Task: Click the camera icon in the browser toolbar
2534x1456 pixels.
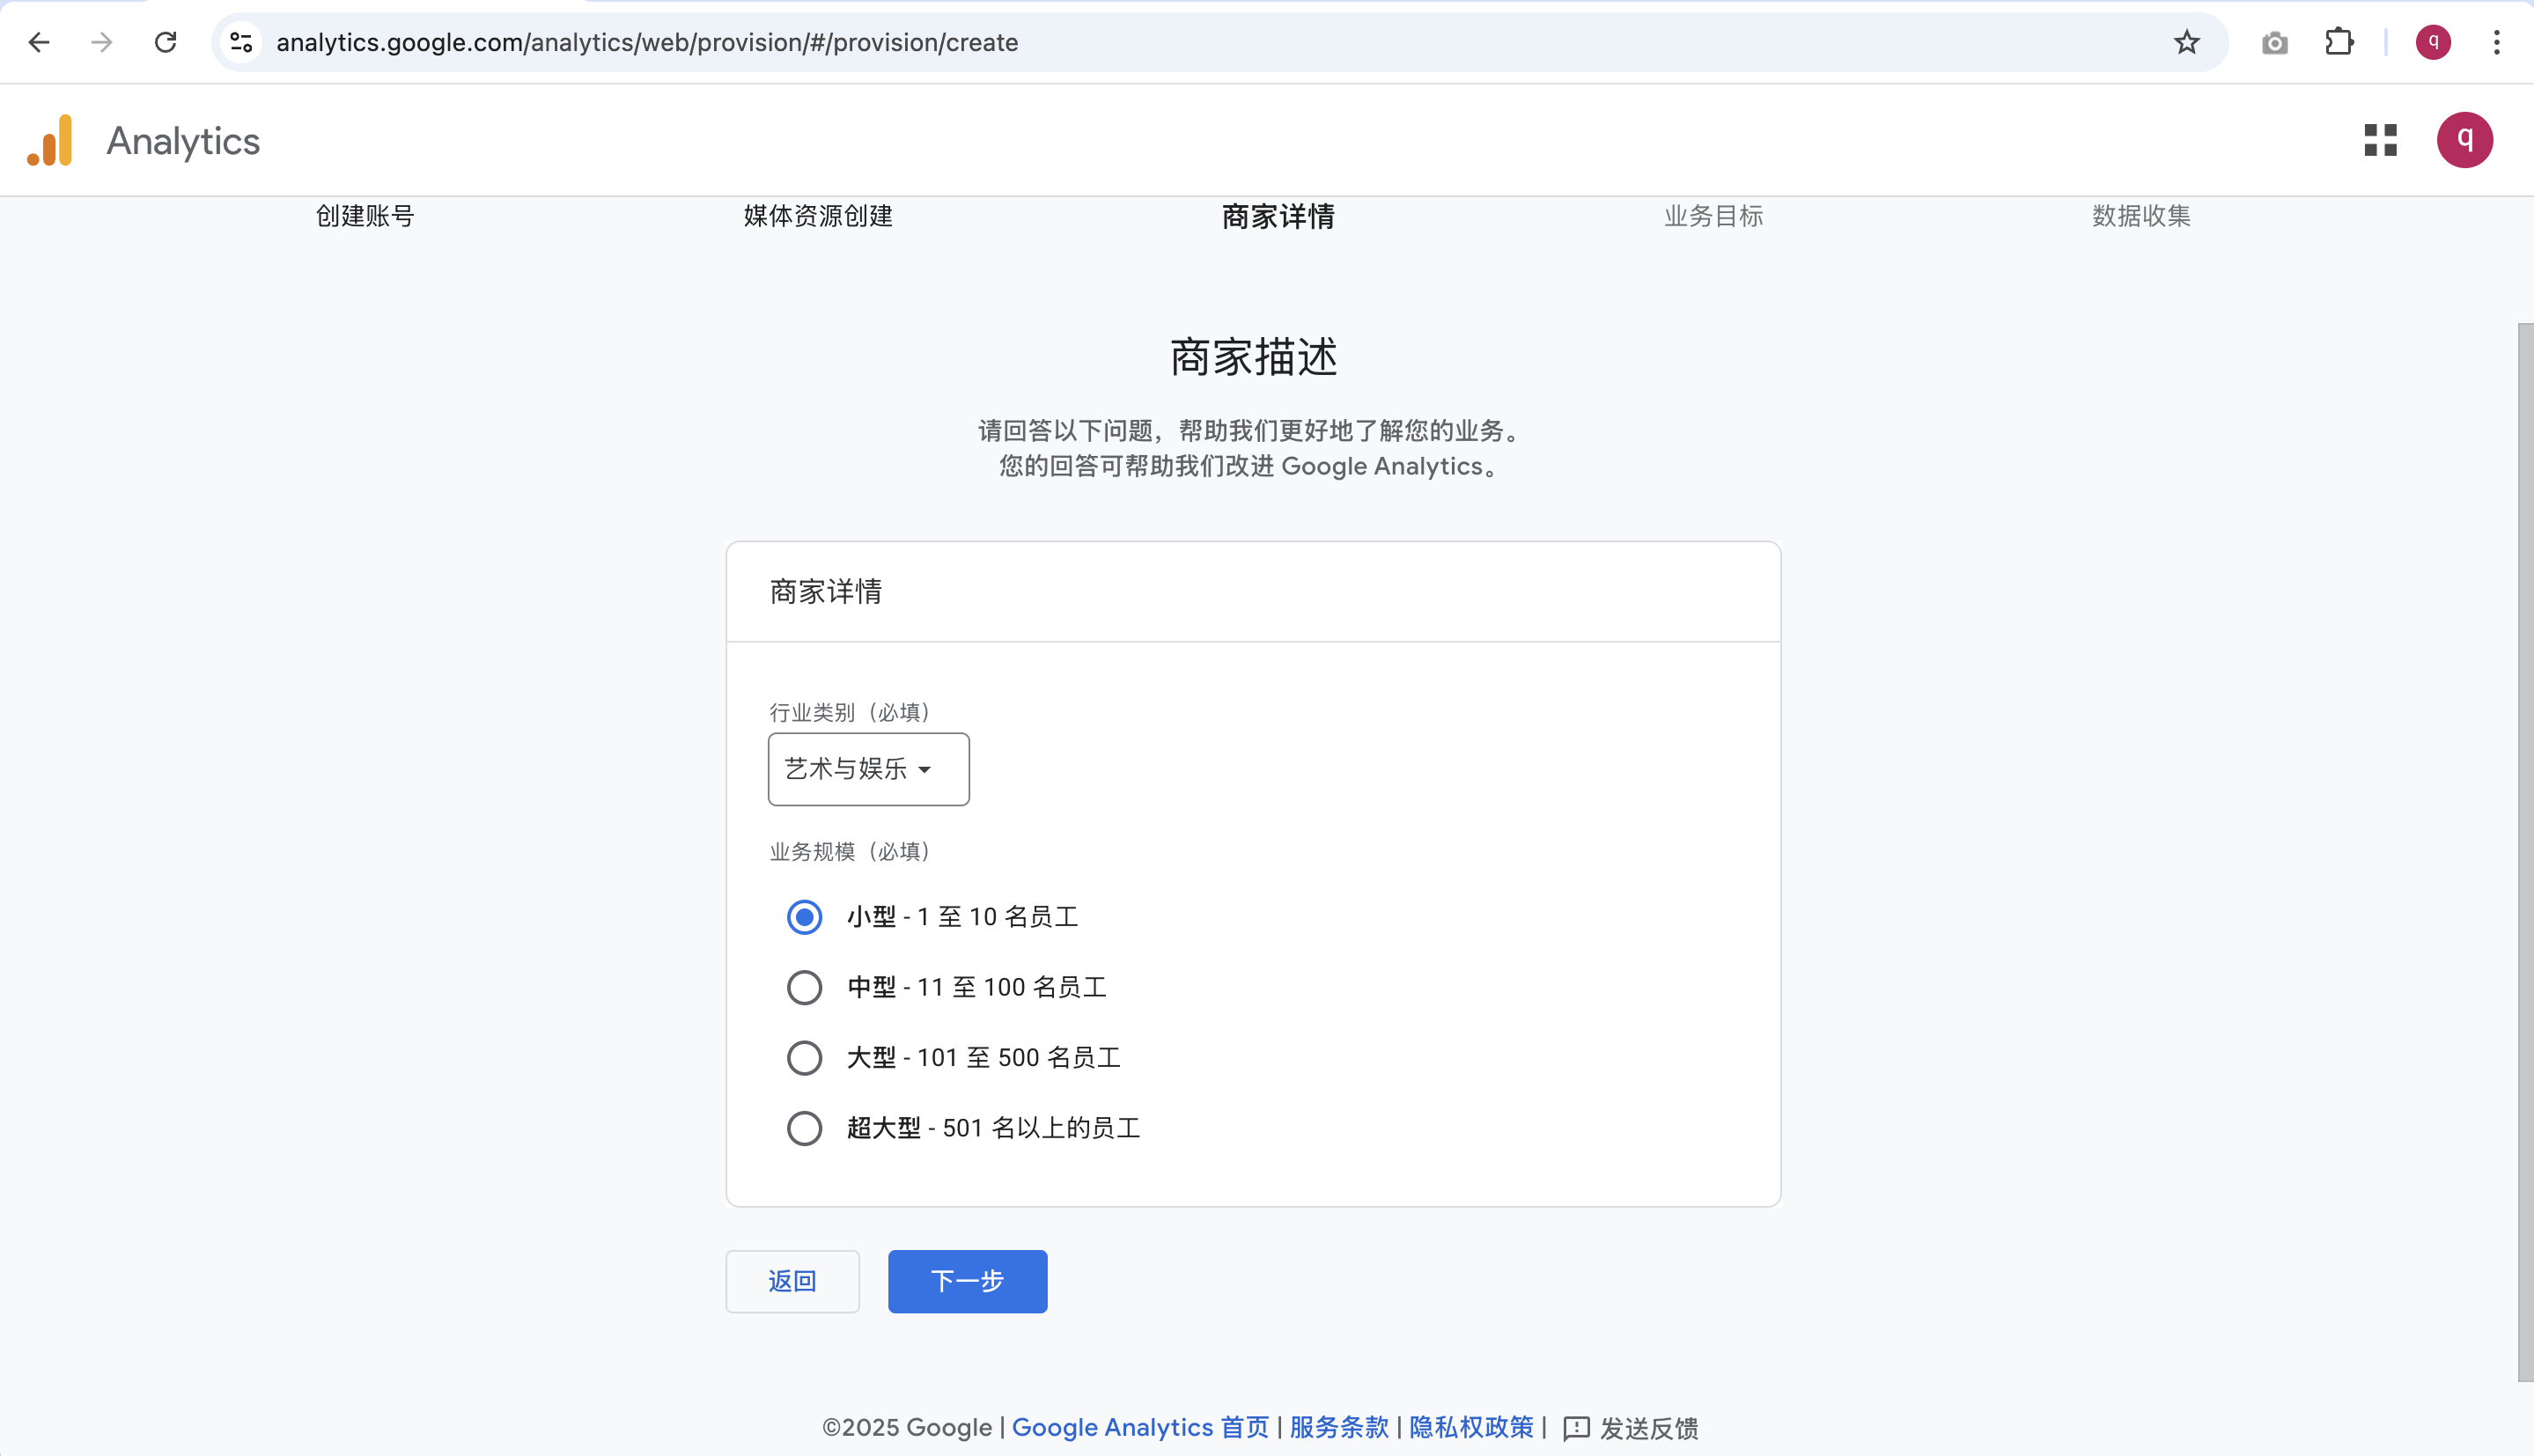Action: coord(2274,42)
